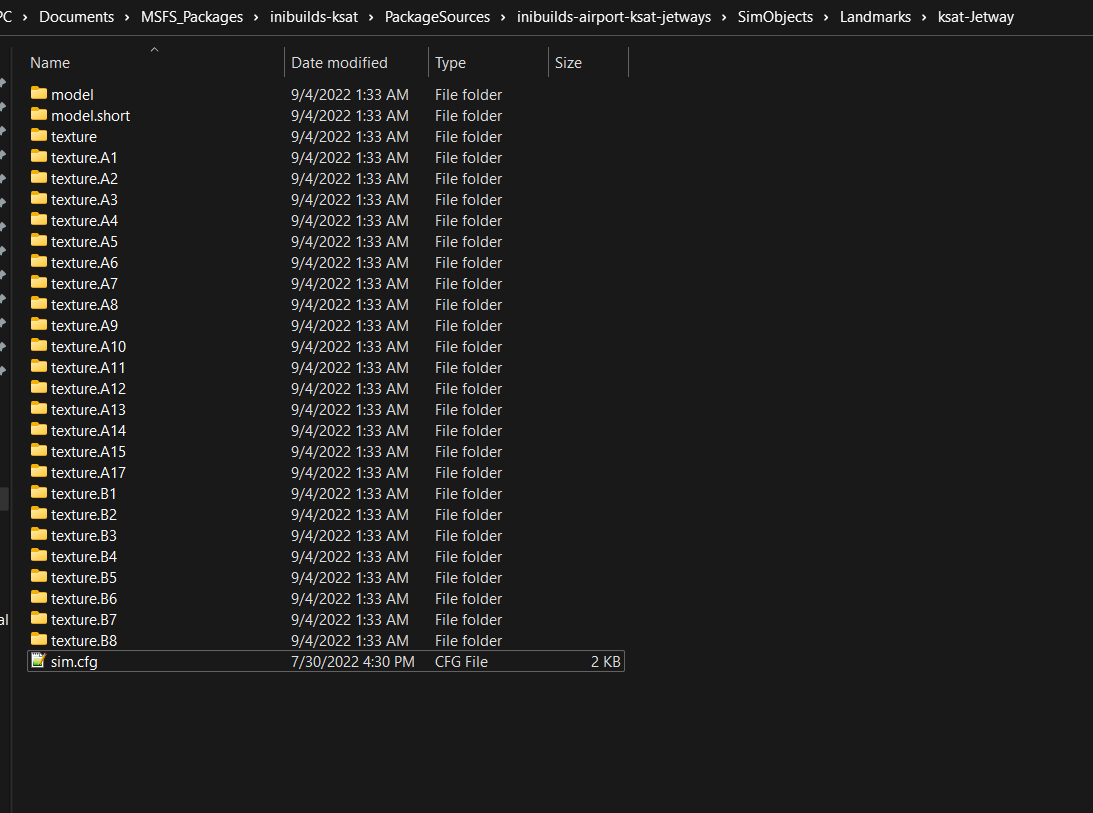Select the texture.A6 folder row
Viewport: 1093px width, 813px height.
[x=326, y=263]
